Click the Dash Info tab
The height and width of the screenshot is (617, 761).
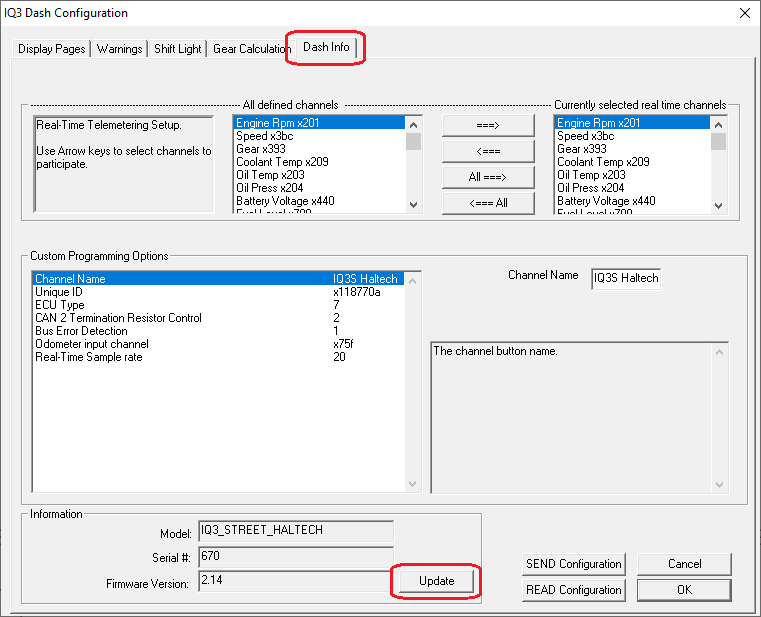[326, 47]
